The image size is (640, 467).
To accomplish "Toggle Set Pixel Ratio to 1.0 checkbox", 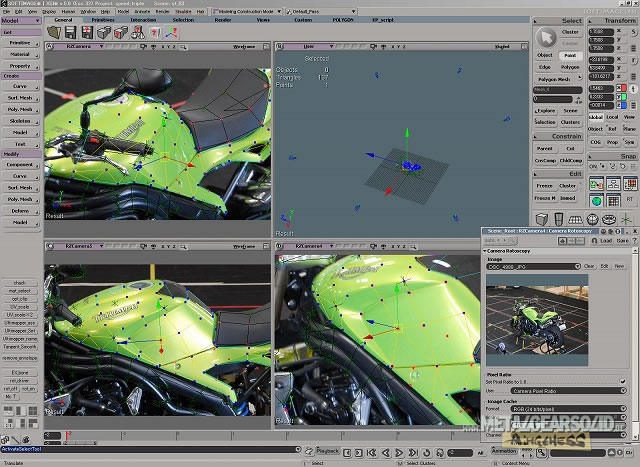I will (622, 380).
